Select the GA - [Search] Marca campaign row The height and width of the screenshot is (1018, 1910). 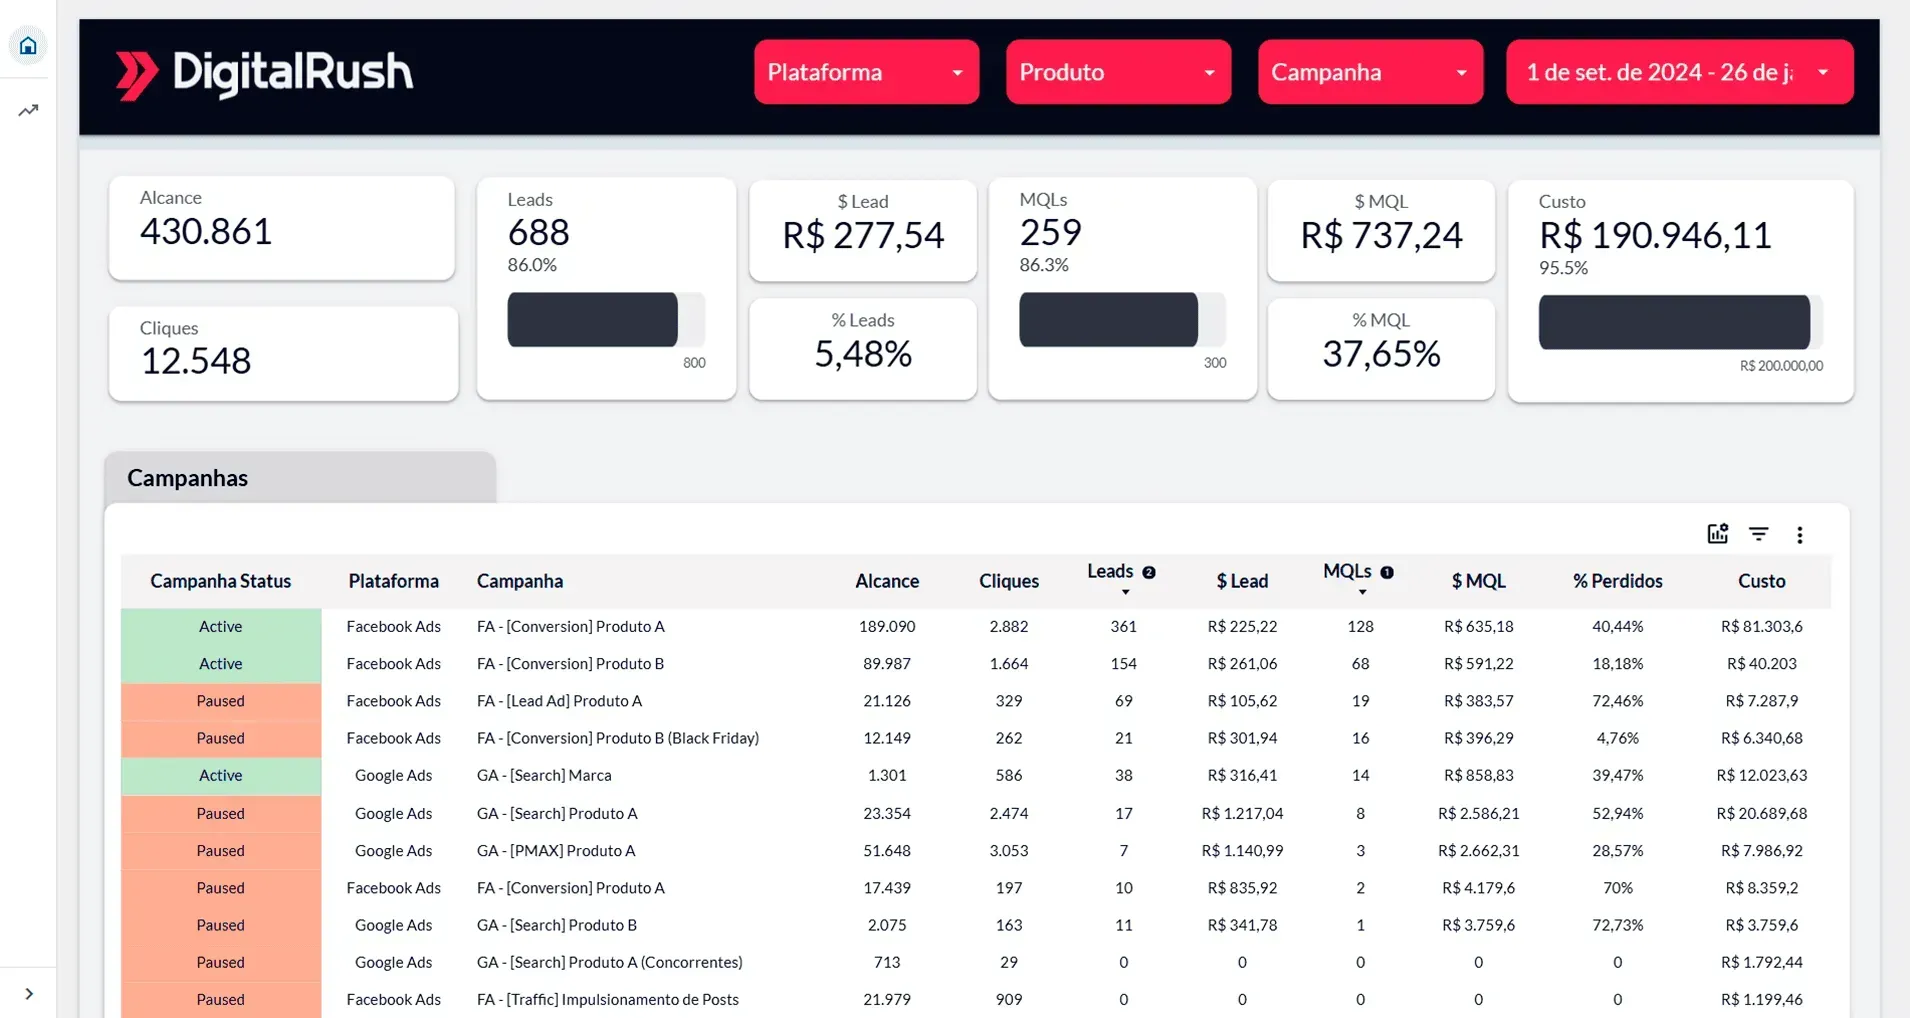(x=976, y=775)
